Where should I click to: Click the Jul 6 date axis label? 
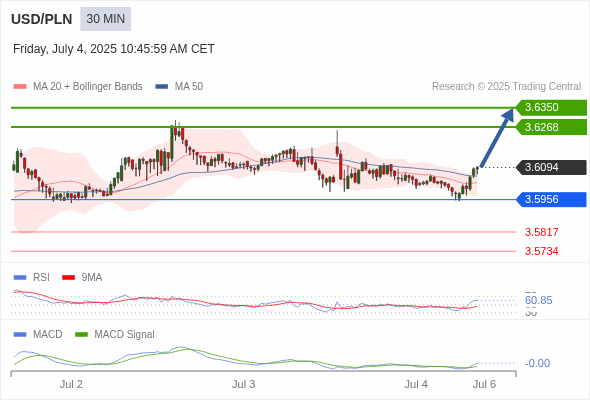[485, 385]
